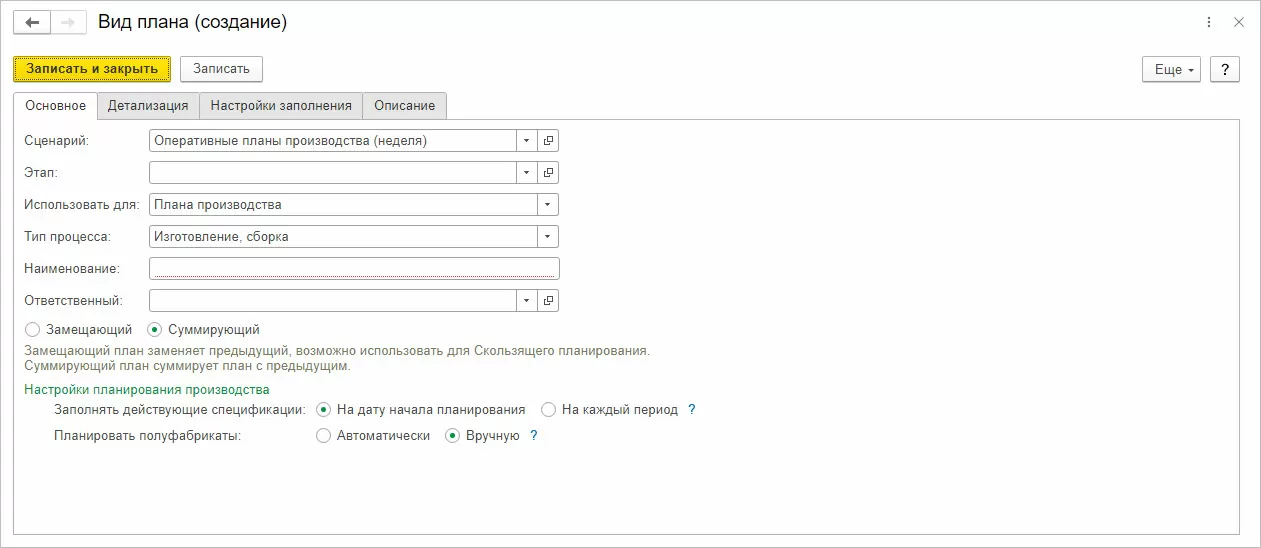Viewport: 1261px width, 548px height.
Task: Open the Ответственный field selection form icon
Action: (x=548, y=300)
